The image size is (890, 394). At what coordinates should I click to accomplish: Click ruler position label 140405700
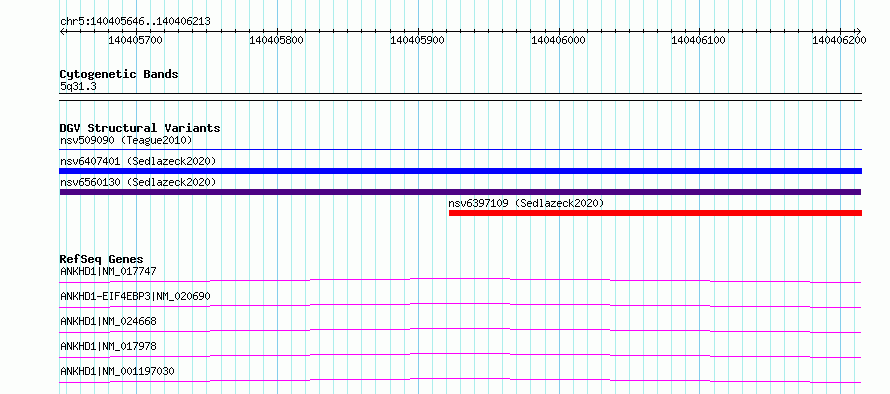[136, 40]
